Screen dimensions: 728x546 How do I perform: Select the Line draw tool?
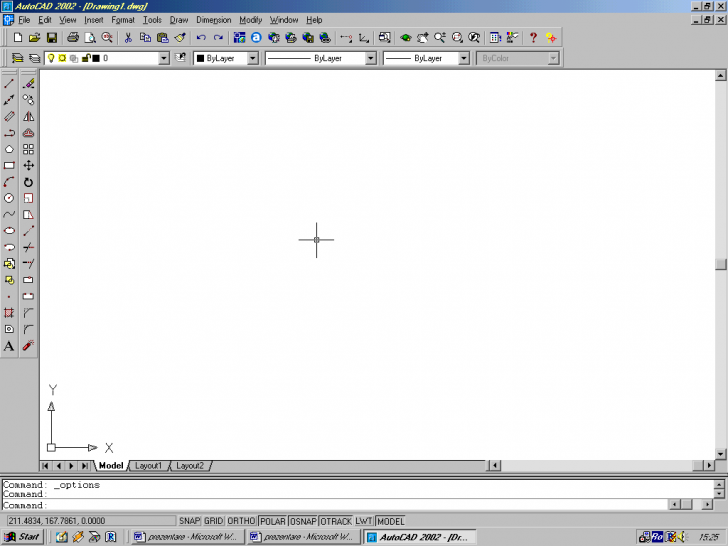click(9, 84)
